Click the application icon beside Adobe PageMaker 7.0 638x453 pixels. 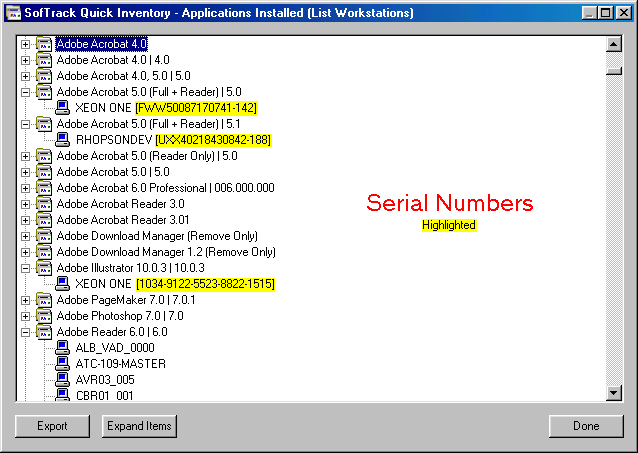(44, 300)
